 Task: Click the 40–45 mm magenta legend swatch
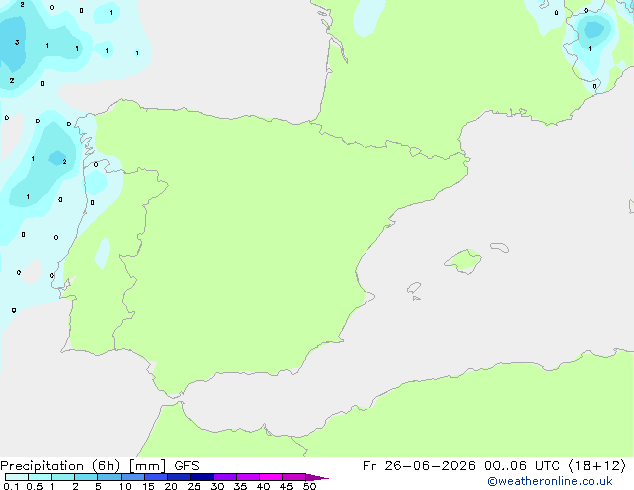(x=271, y=477)
